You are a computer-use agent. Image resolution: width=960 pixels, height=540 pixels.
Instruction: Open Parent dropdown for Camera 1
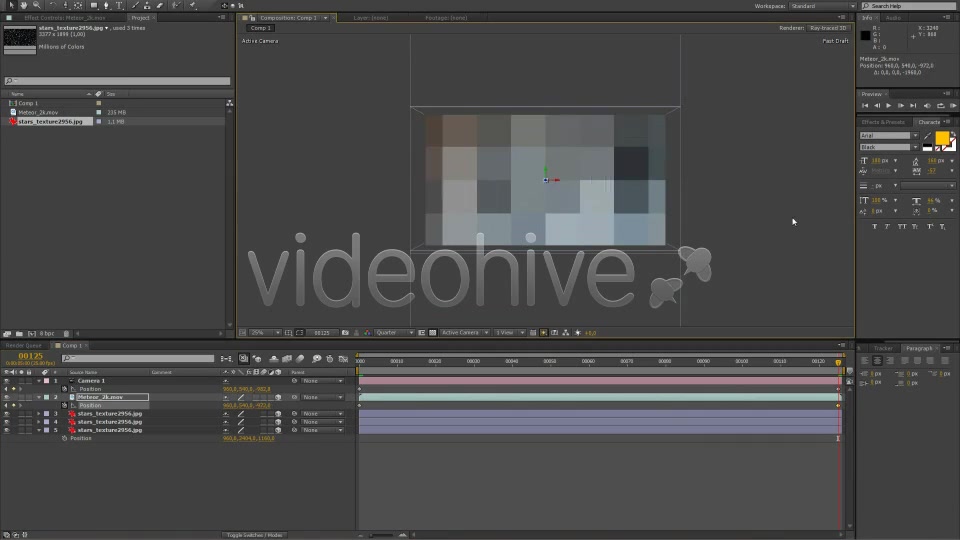323,381
